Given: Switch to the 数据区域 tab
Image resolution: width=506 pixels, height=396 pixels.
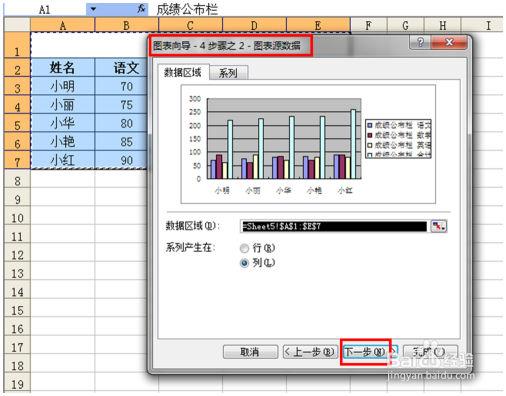Looking at the screenshot, I should 183,72.
